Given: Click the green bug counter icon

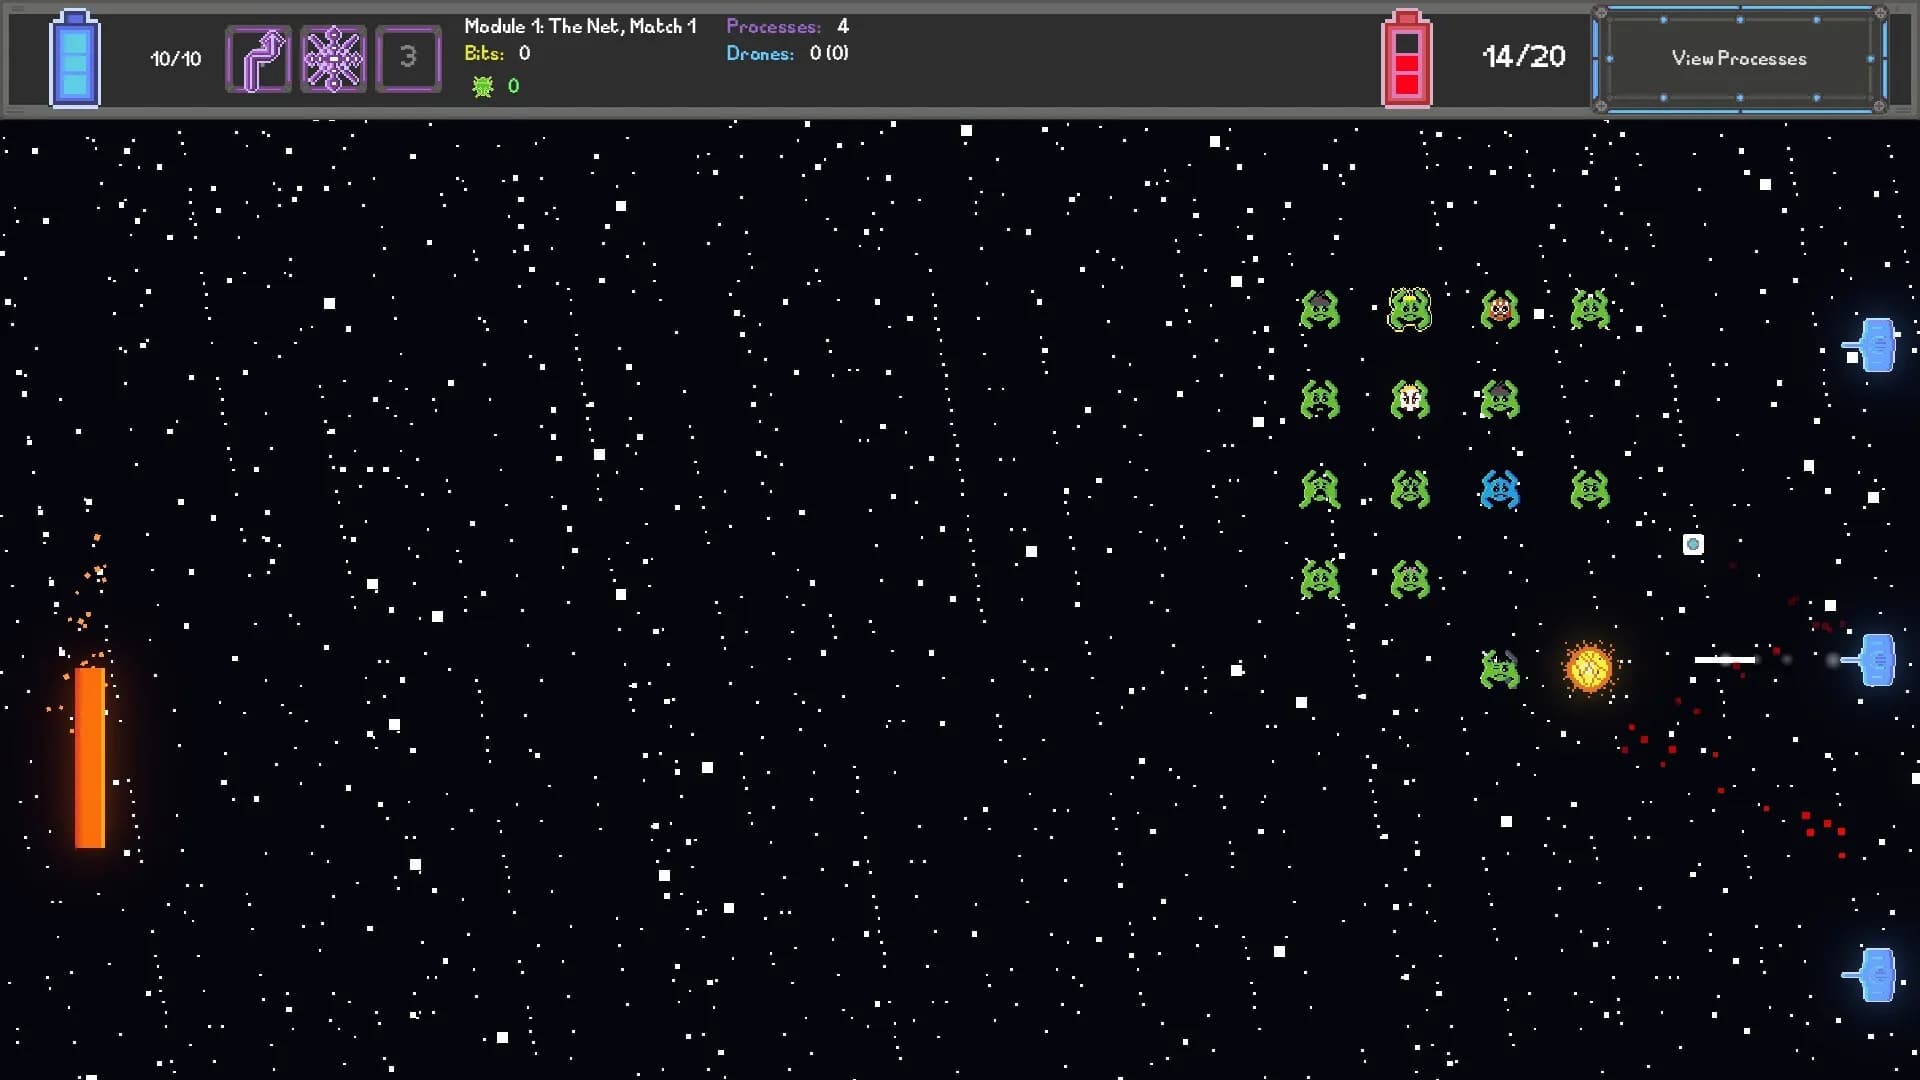Looking at the screenshot, I should point(483,86).
